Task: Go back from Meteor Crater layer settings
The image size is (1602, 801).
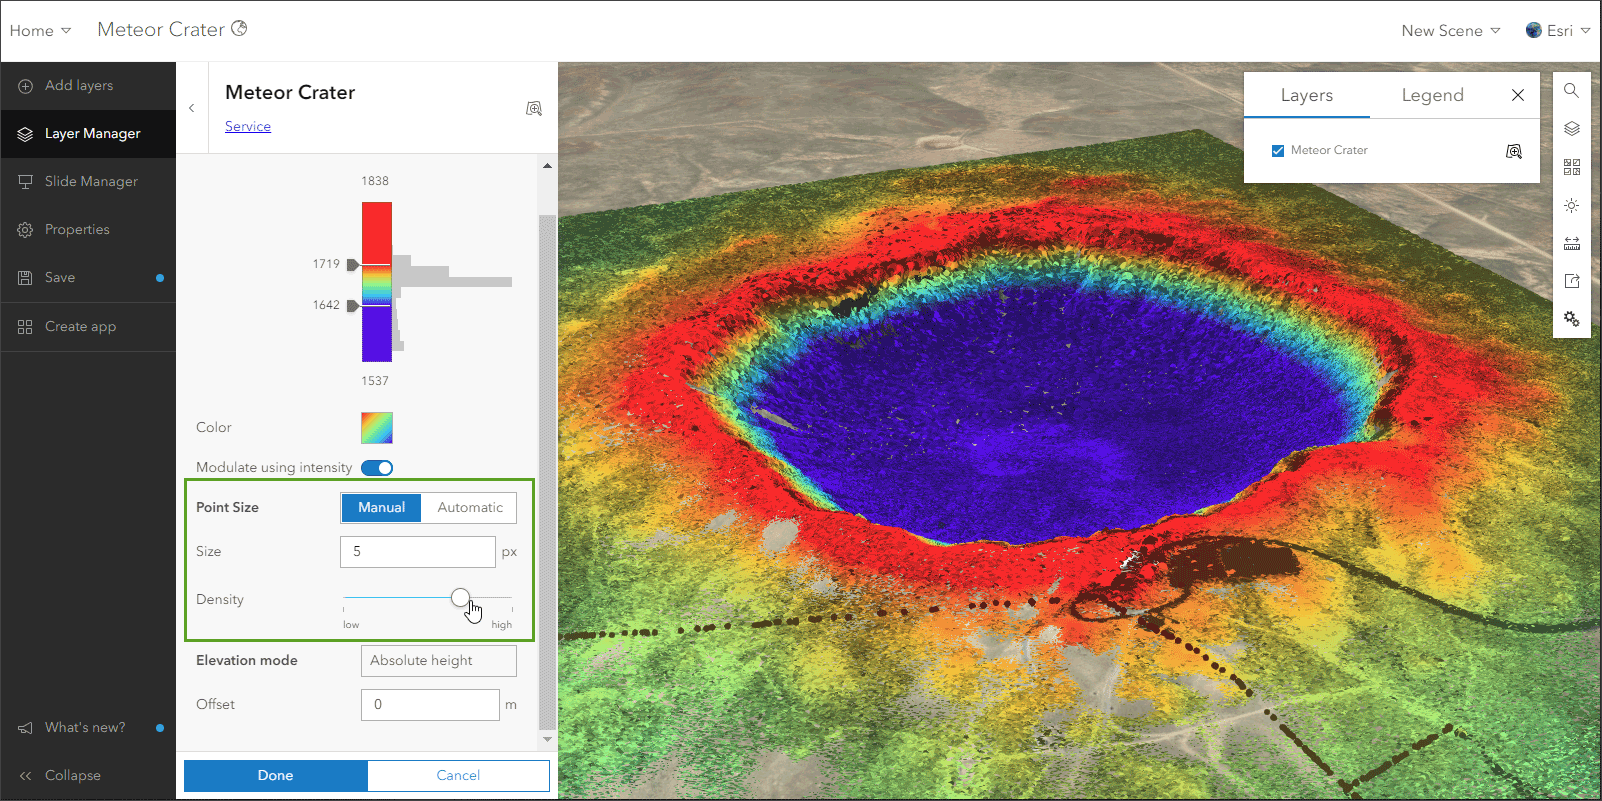Action: pos(192,108)
